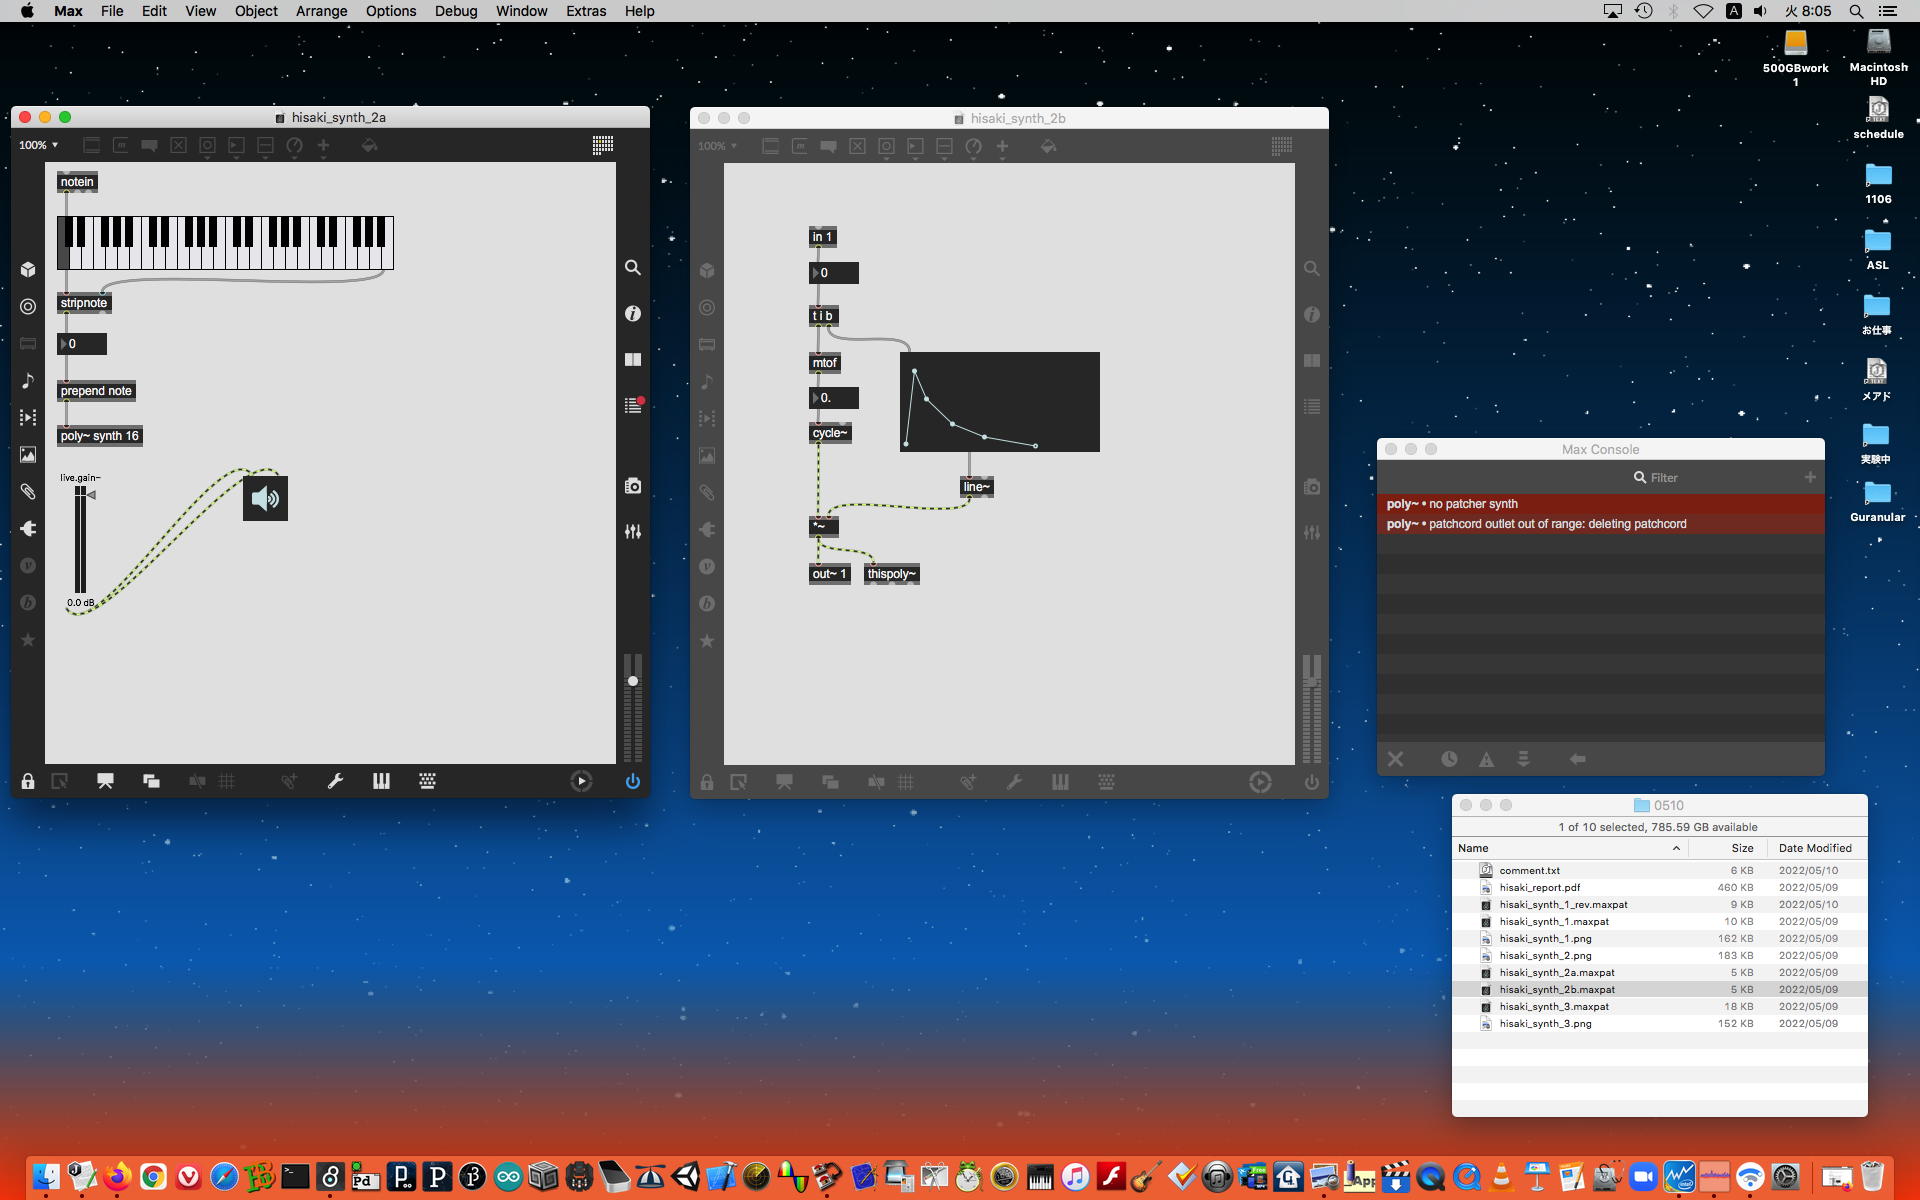Open the Extras menu

point(585,11)
